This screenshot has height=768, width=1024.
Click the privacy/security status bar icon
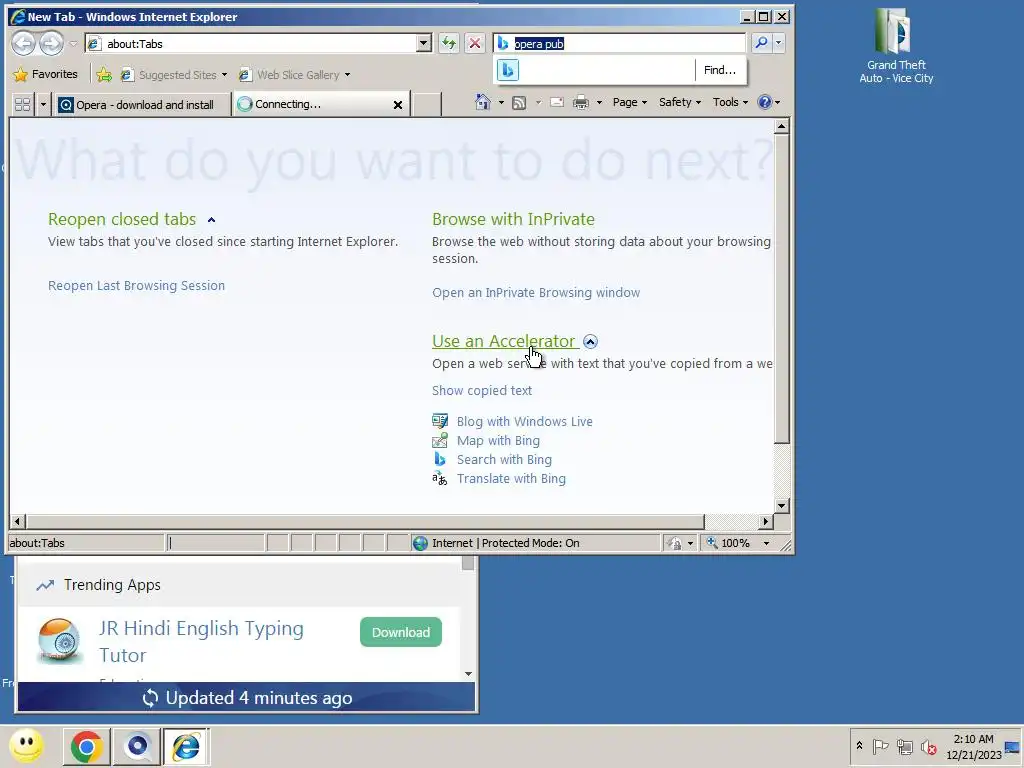pos(675,543)
